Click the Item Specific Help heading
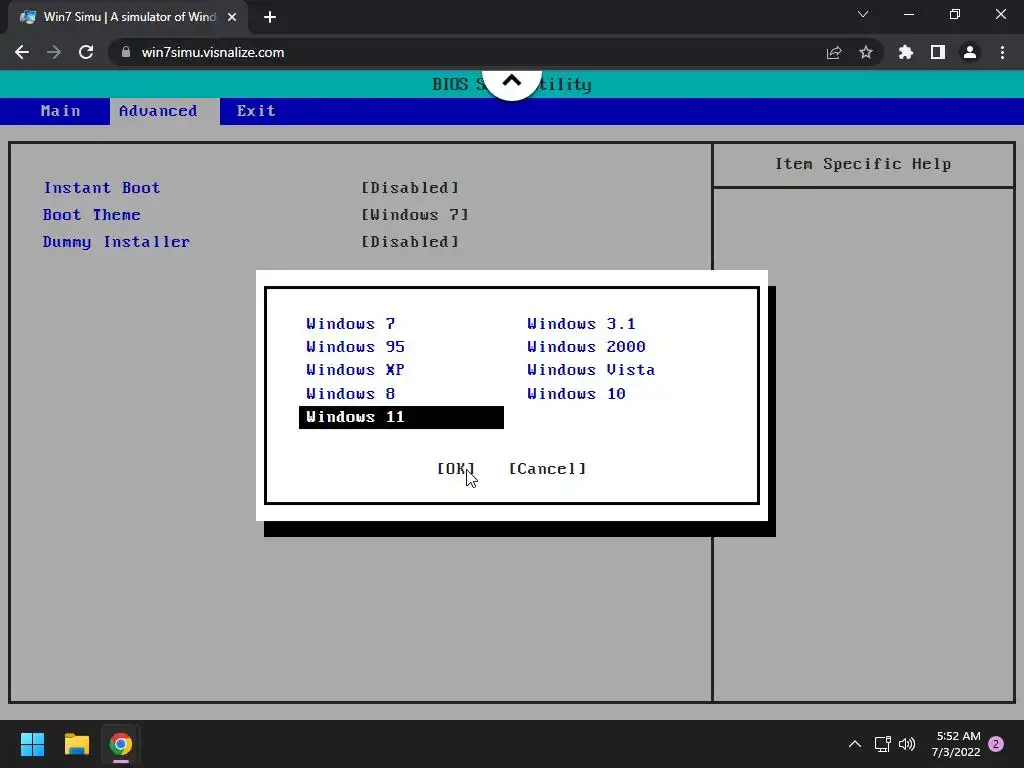 [863, 164]
